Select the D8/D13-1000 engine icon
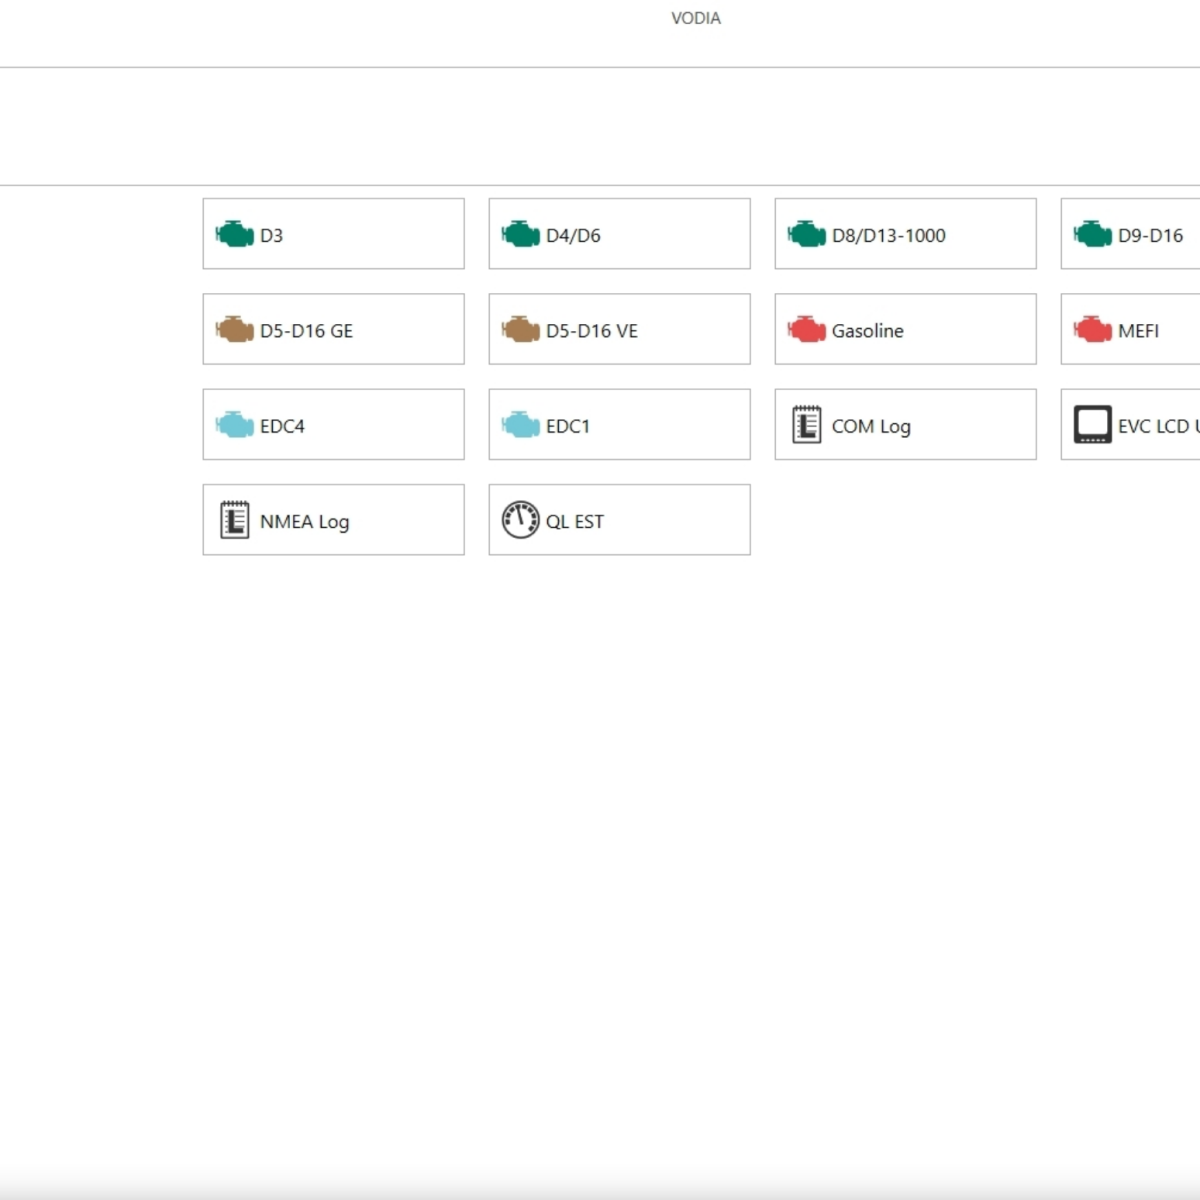 807,235
